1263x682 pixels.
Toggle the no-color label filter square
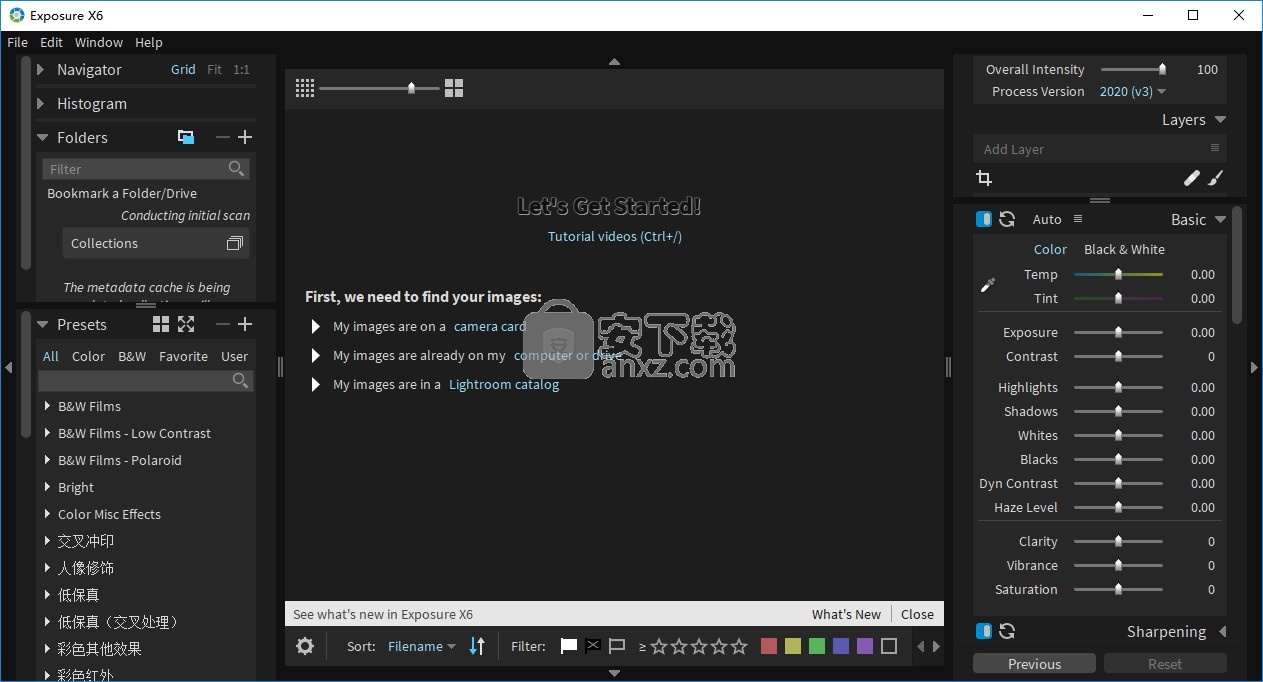click(x=889, y=646)
